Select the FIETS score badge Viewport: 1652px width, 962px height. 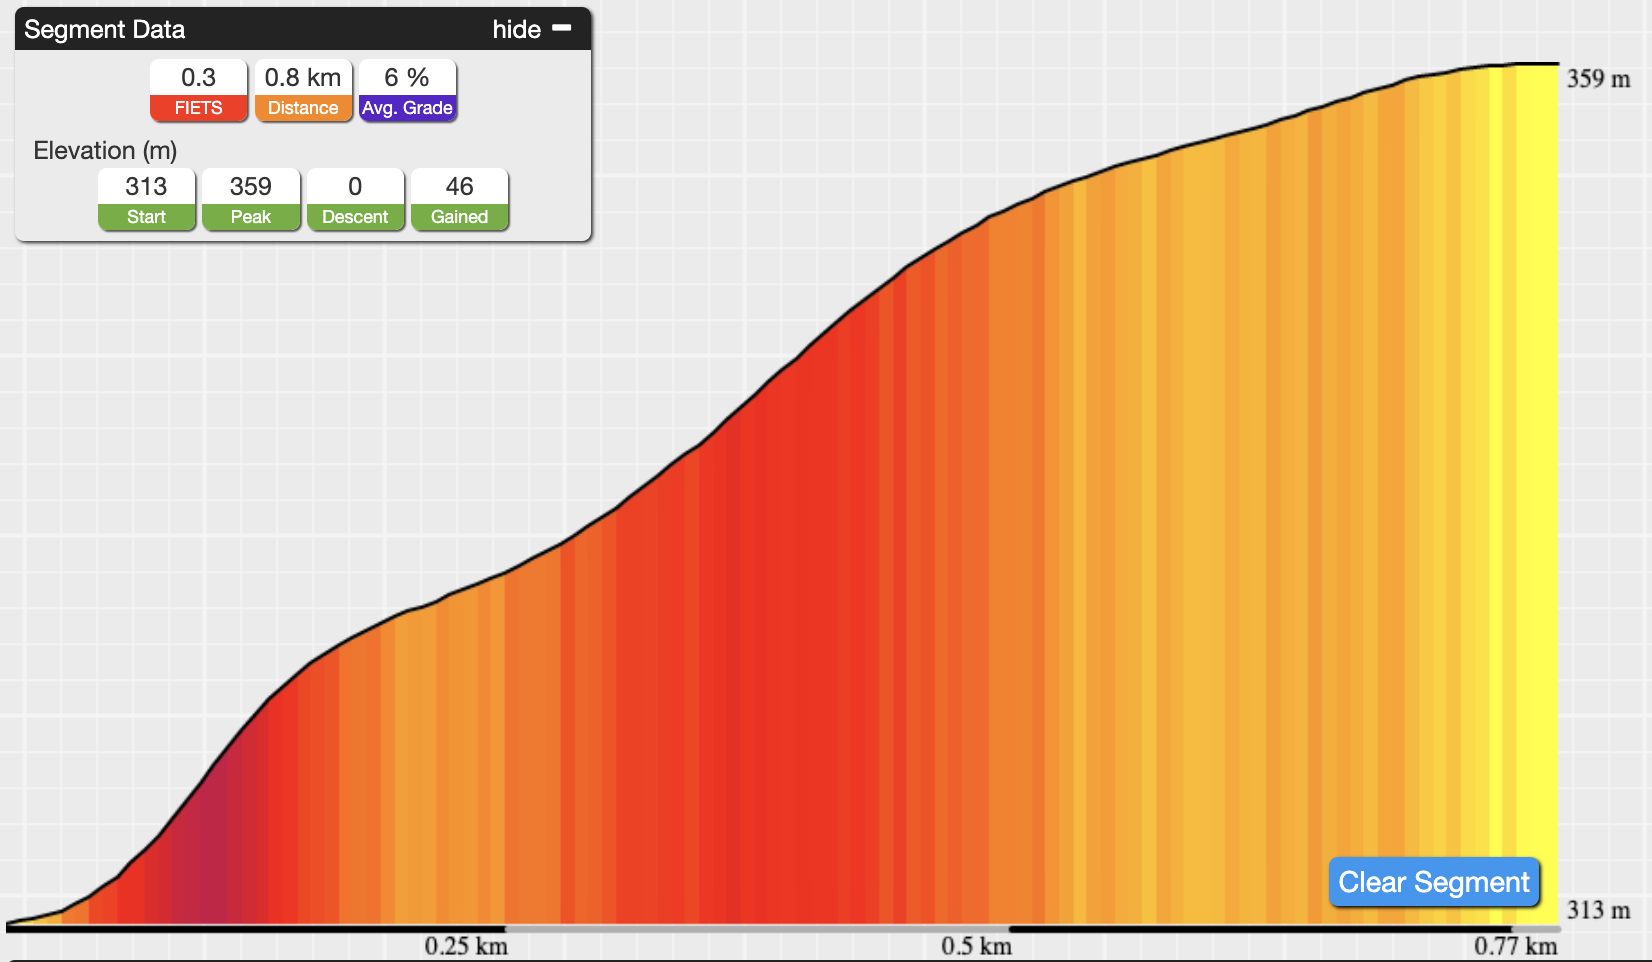coord(199,91)
